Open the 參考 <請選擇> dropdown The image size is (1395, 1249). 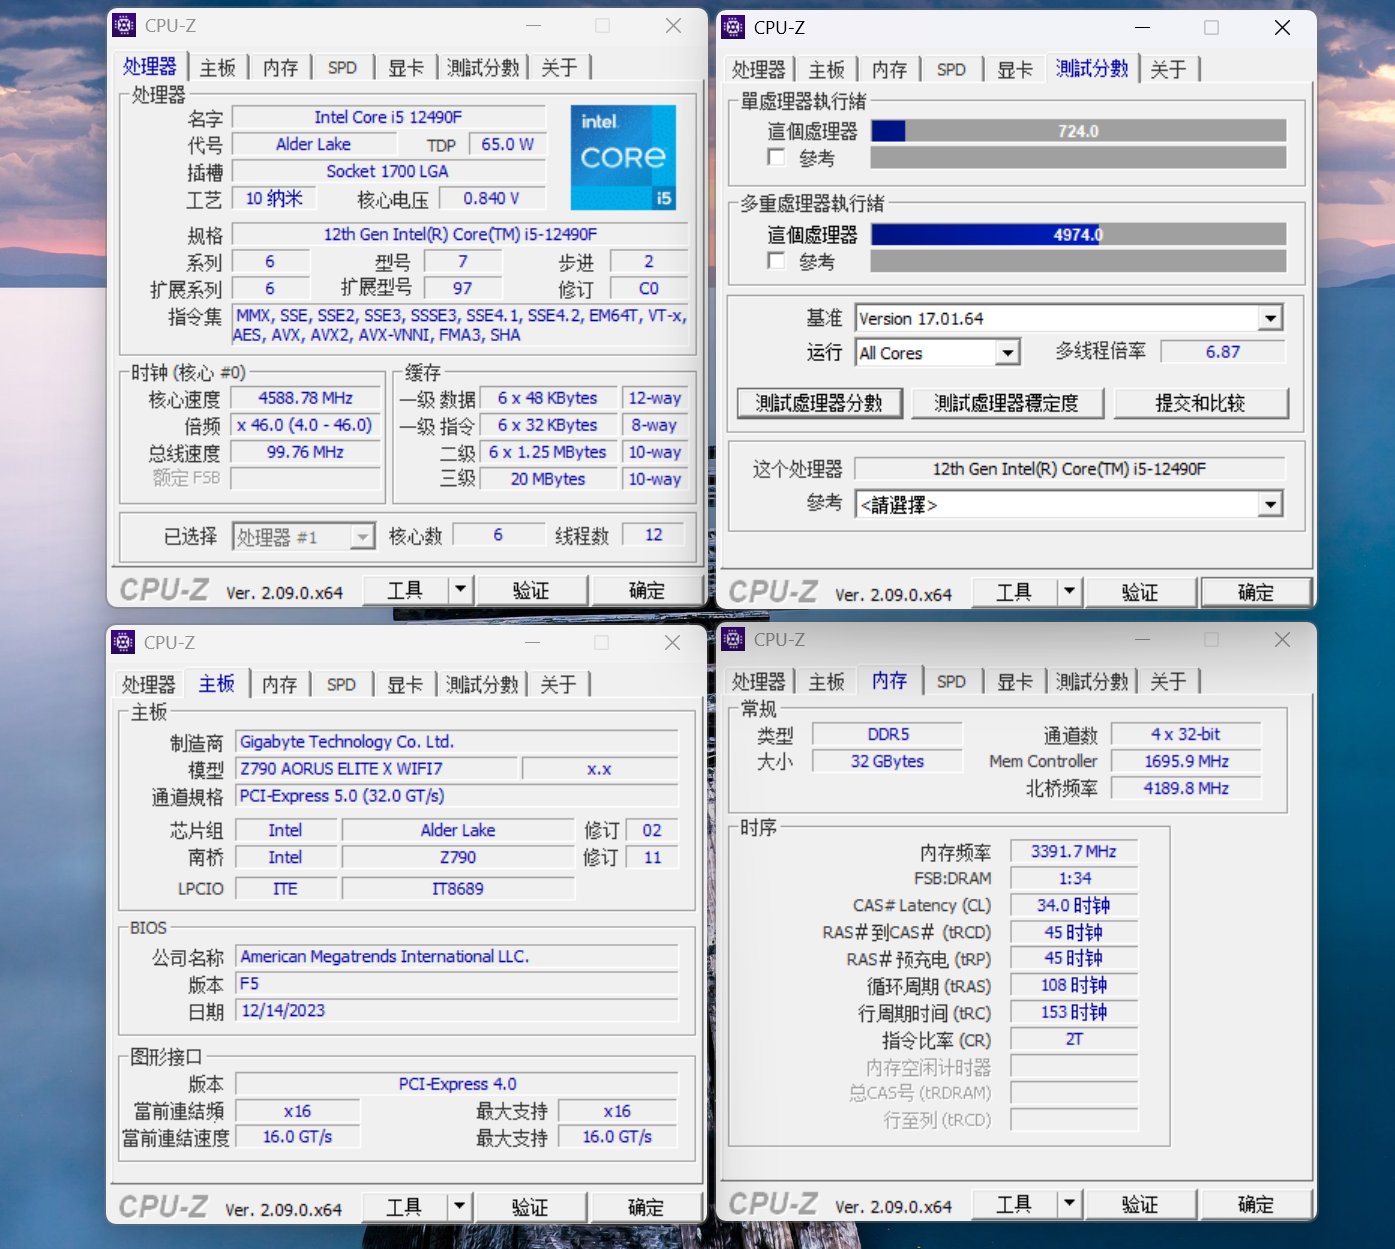click(x=1270, y=504)
